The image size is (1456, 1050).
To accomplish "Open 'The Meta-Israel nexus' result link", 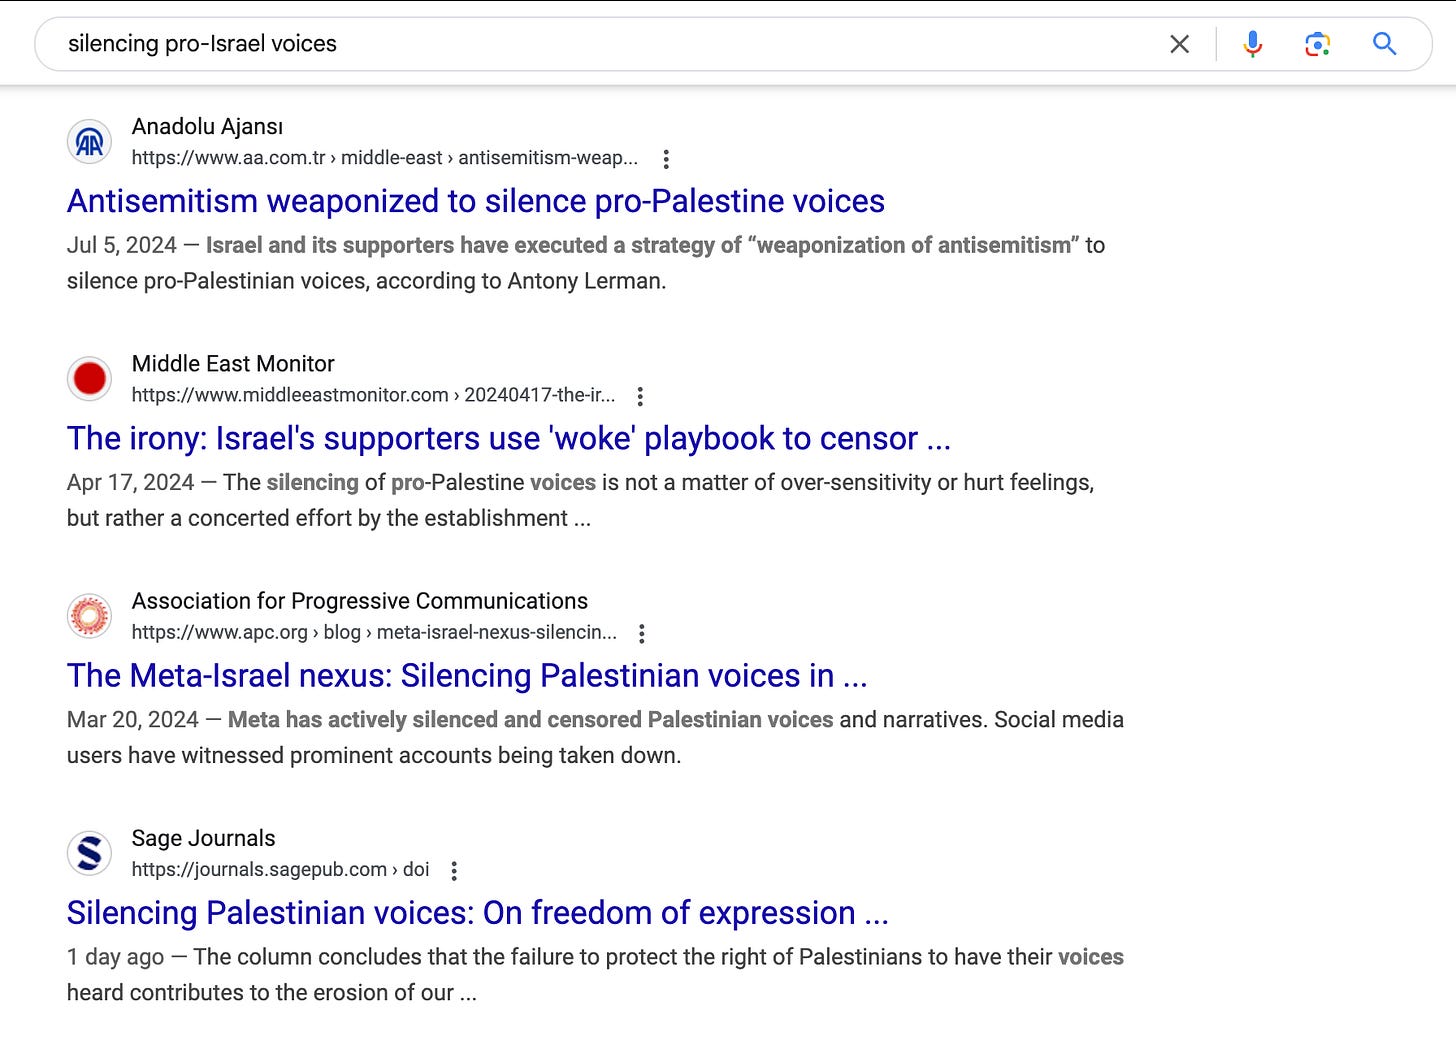I will point(467,675).
